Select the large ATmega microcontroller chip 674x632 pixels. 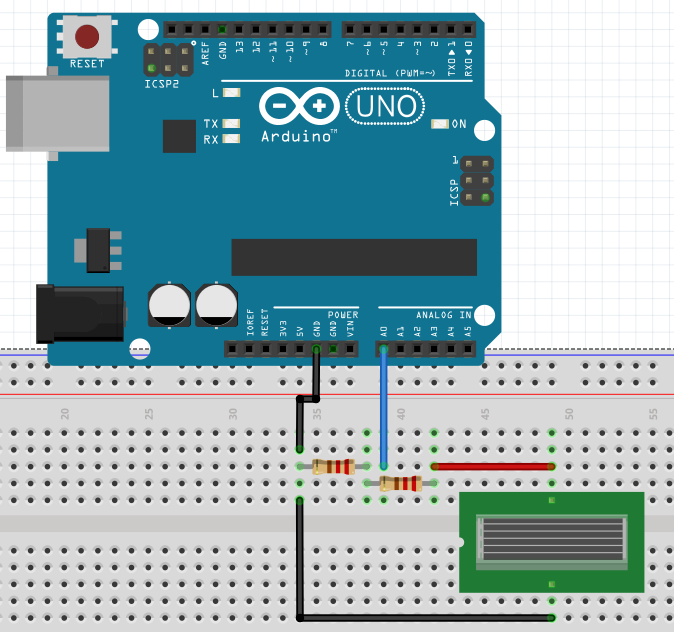tap(354, 257)
